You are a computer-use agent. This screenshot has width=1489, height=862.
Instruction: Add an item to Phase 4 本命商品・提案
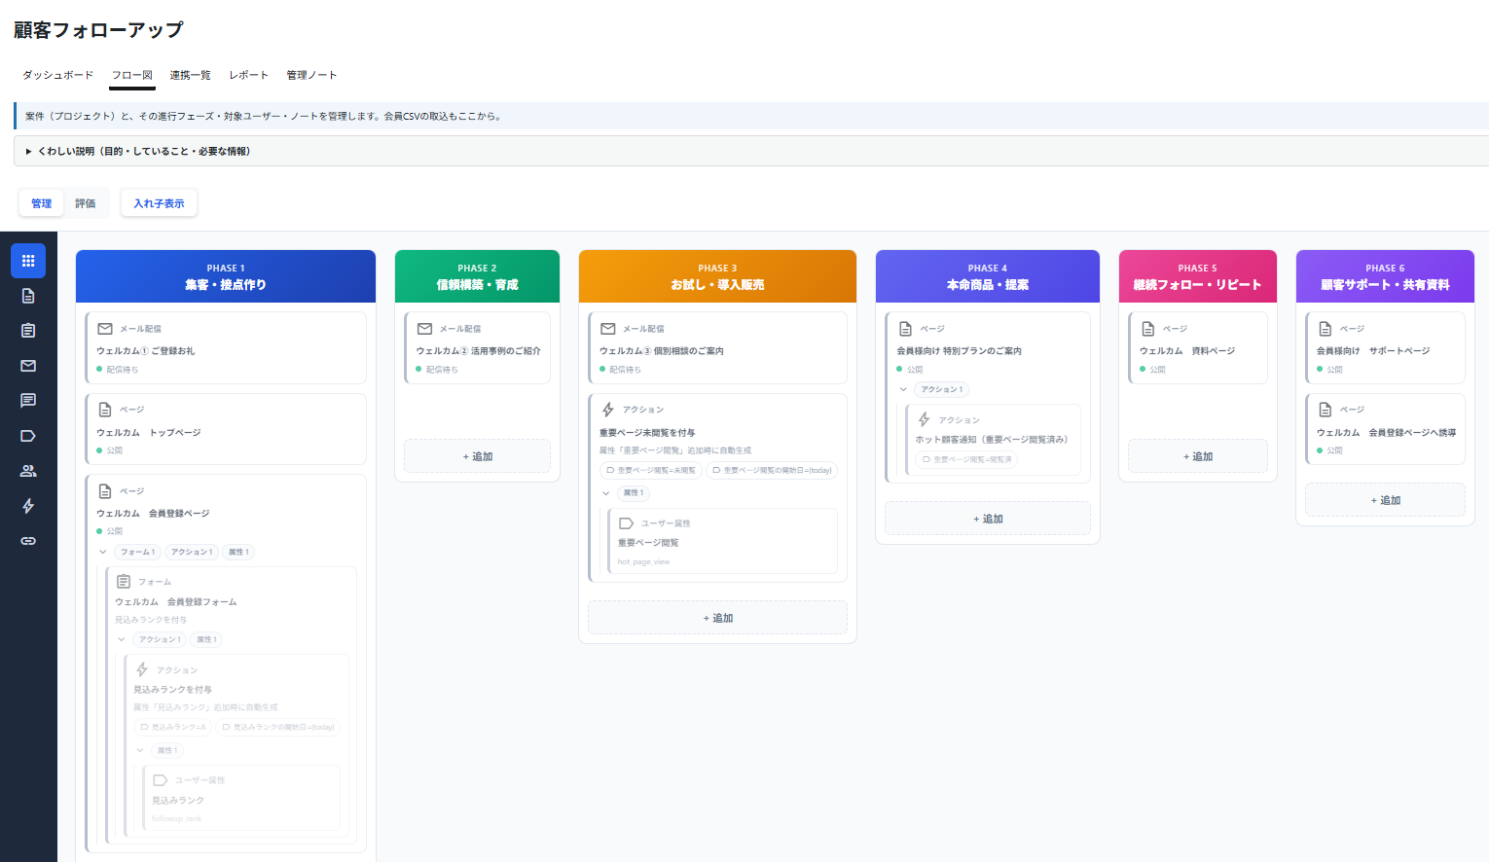[988, 519]
